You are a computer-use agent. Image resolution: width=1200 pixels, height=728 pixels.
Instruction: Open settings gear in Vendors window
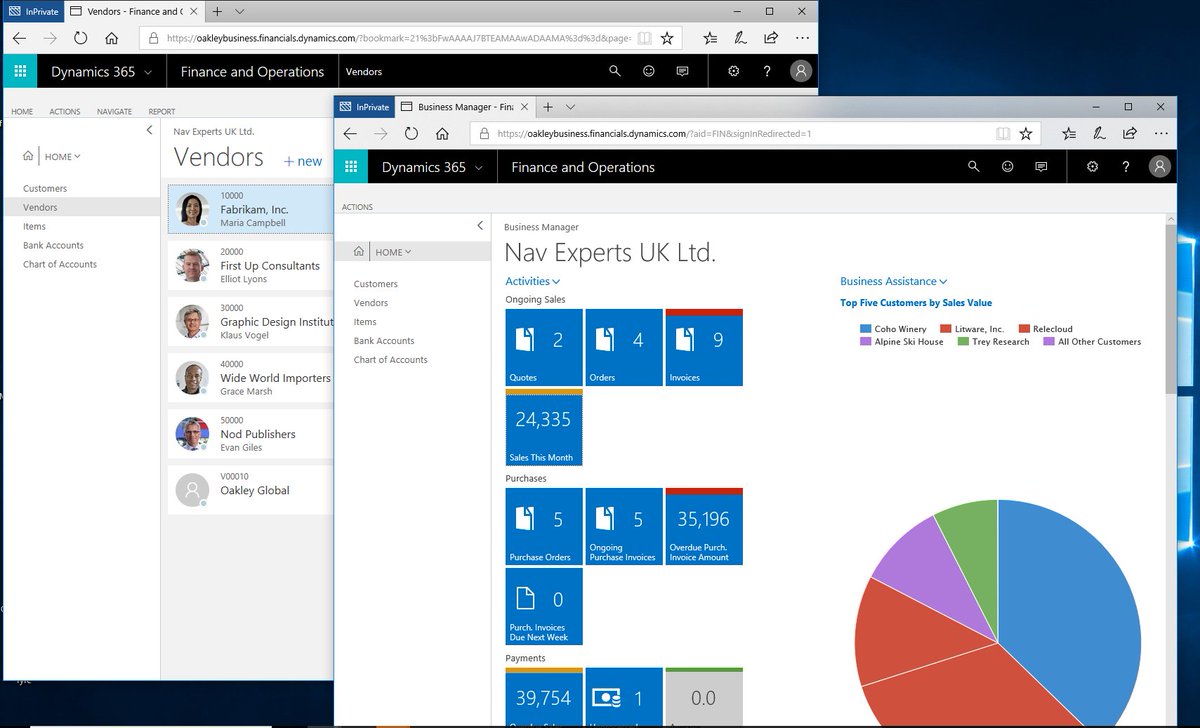[x=734, y=71]
